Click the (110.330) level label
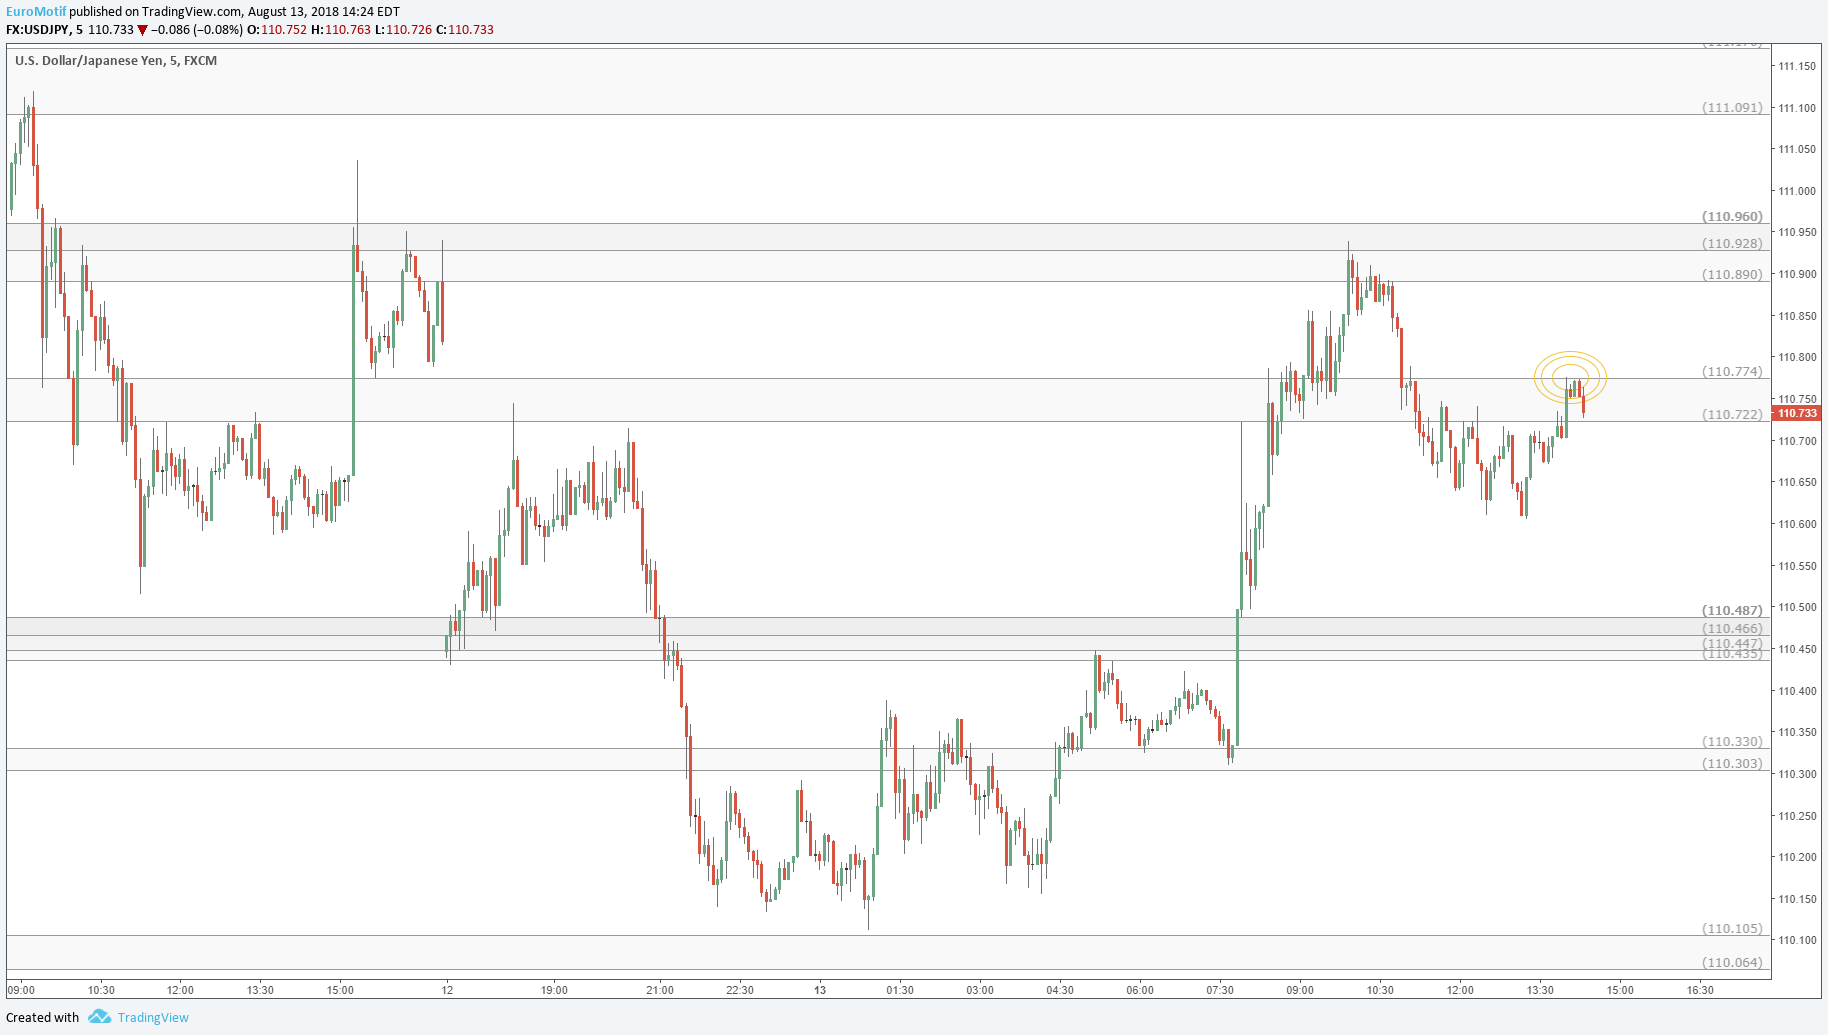The image size is (1828, 1035). pyautogui.click(x=1733, y=741)
